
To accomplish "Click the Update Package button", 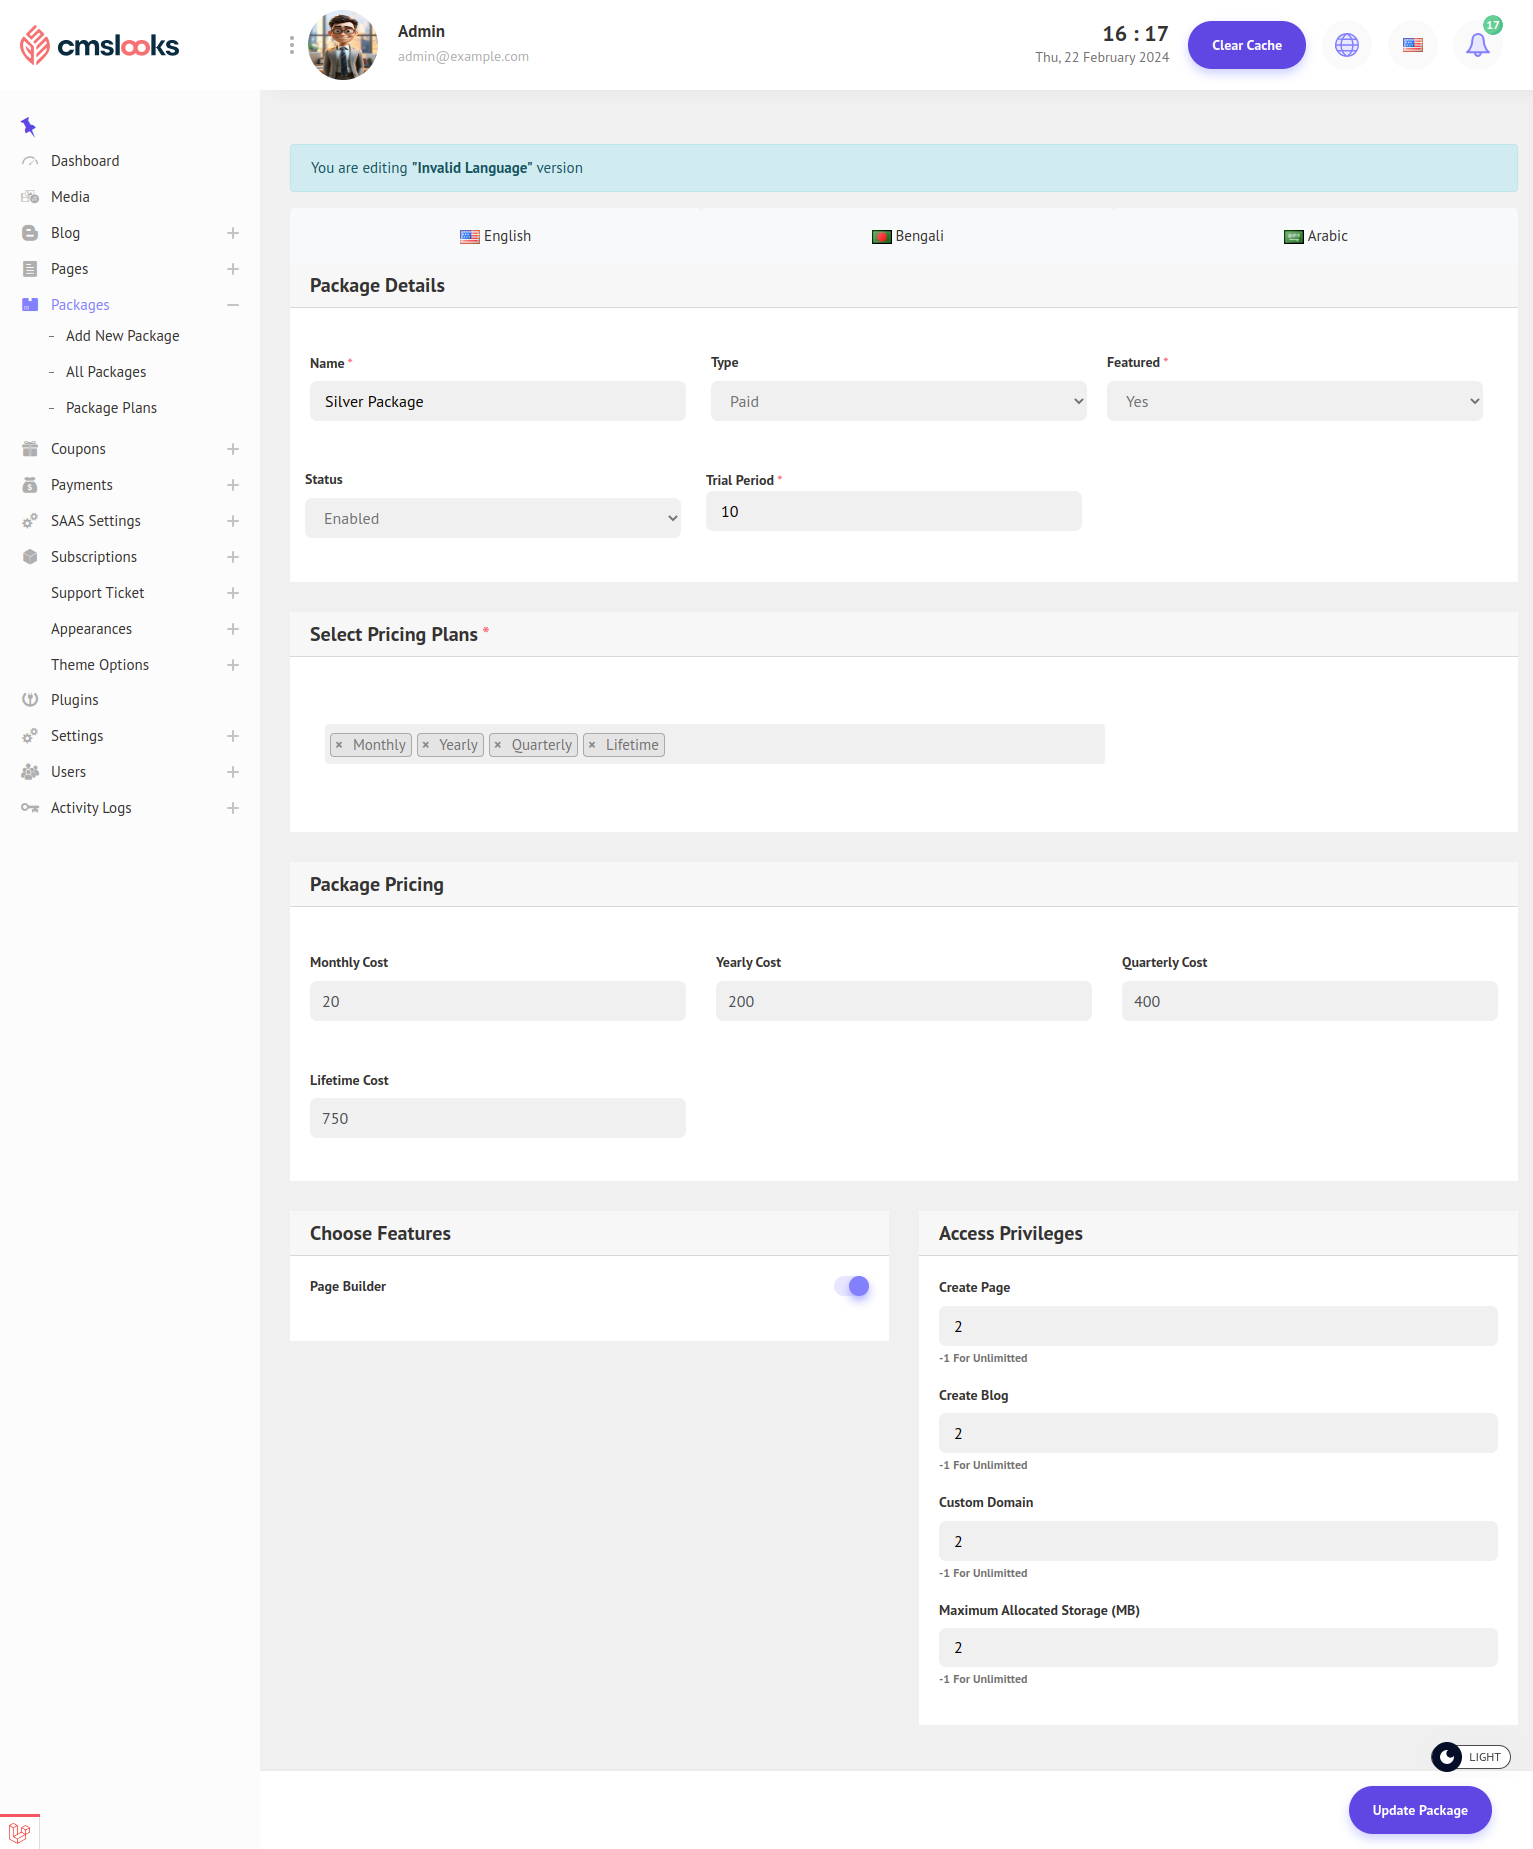I will click(x=1419, y=1810).
